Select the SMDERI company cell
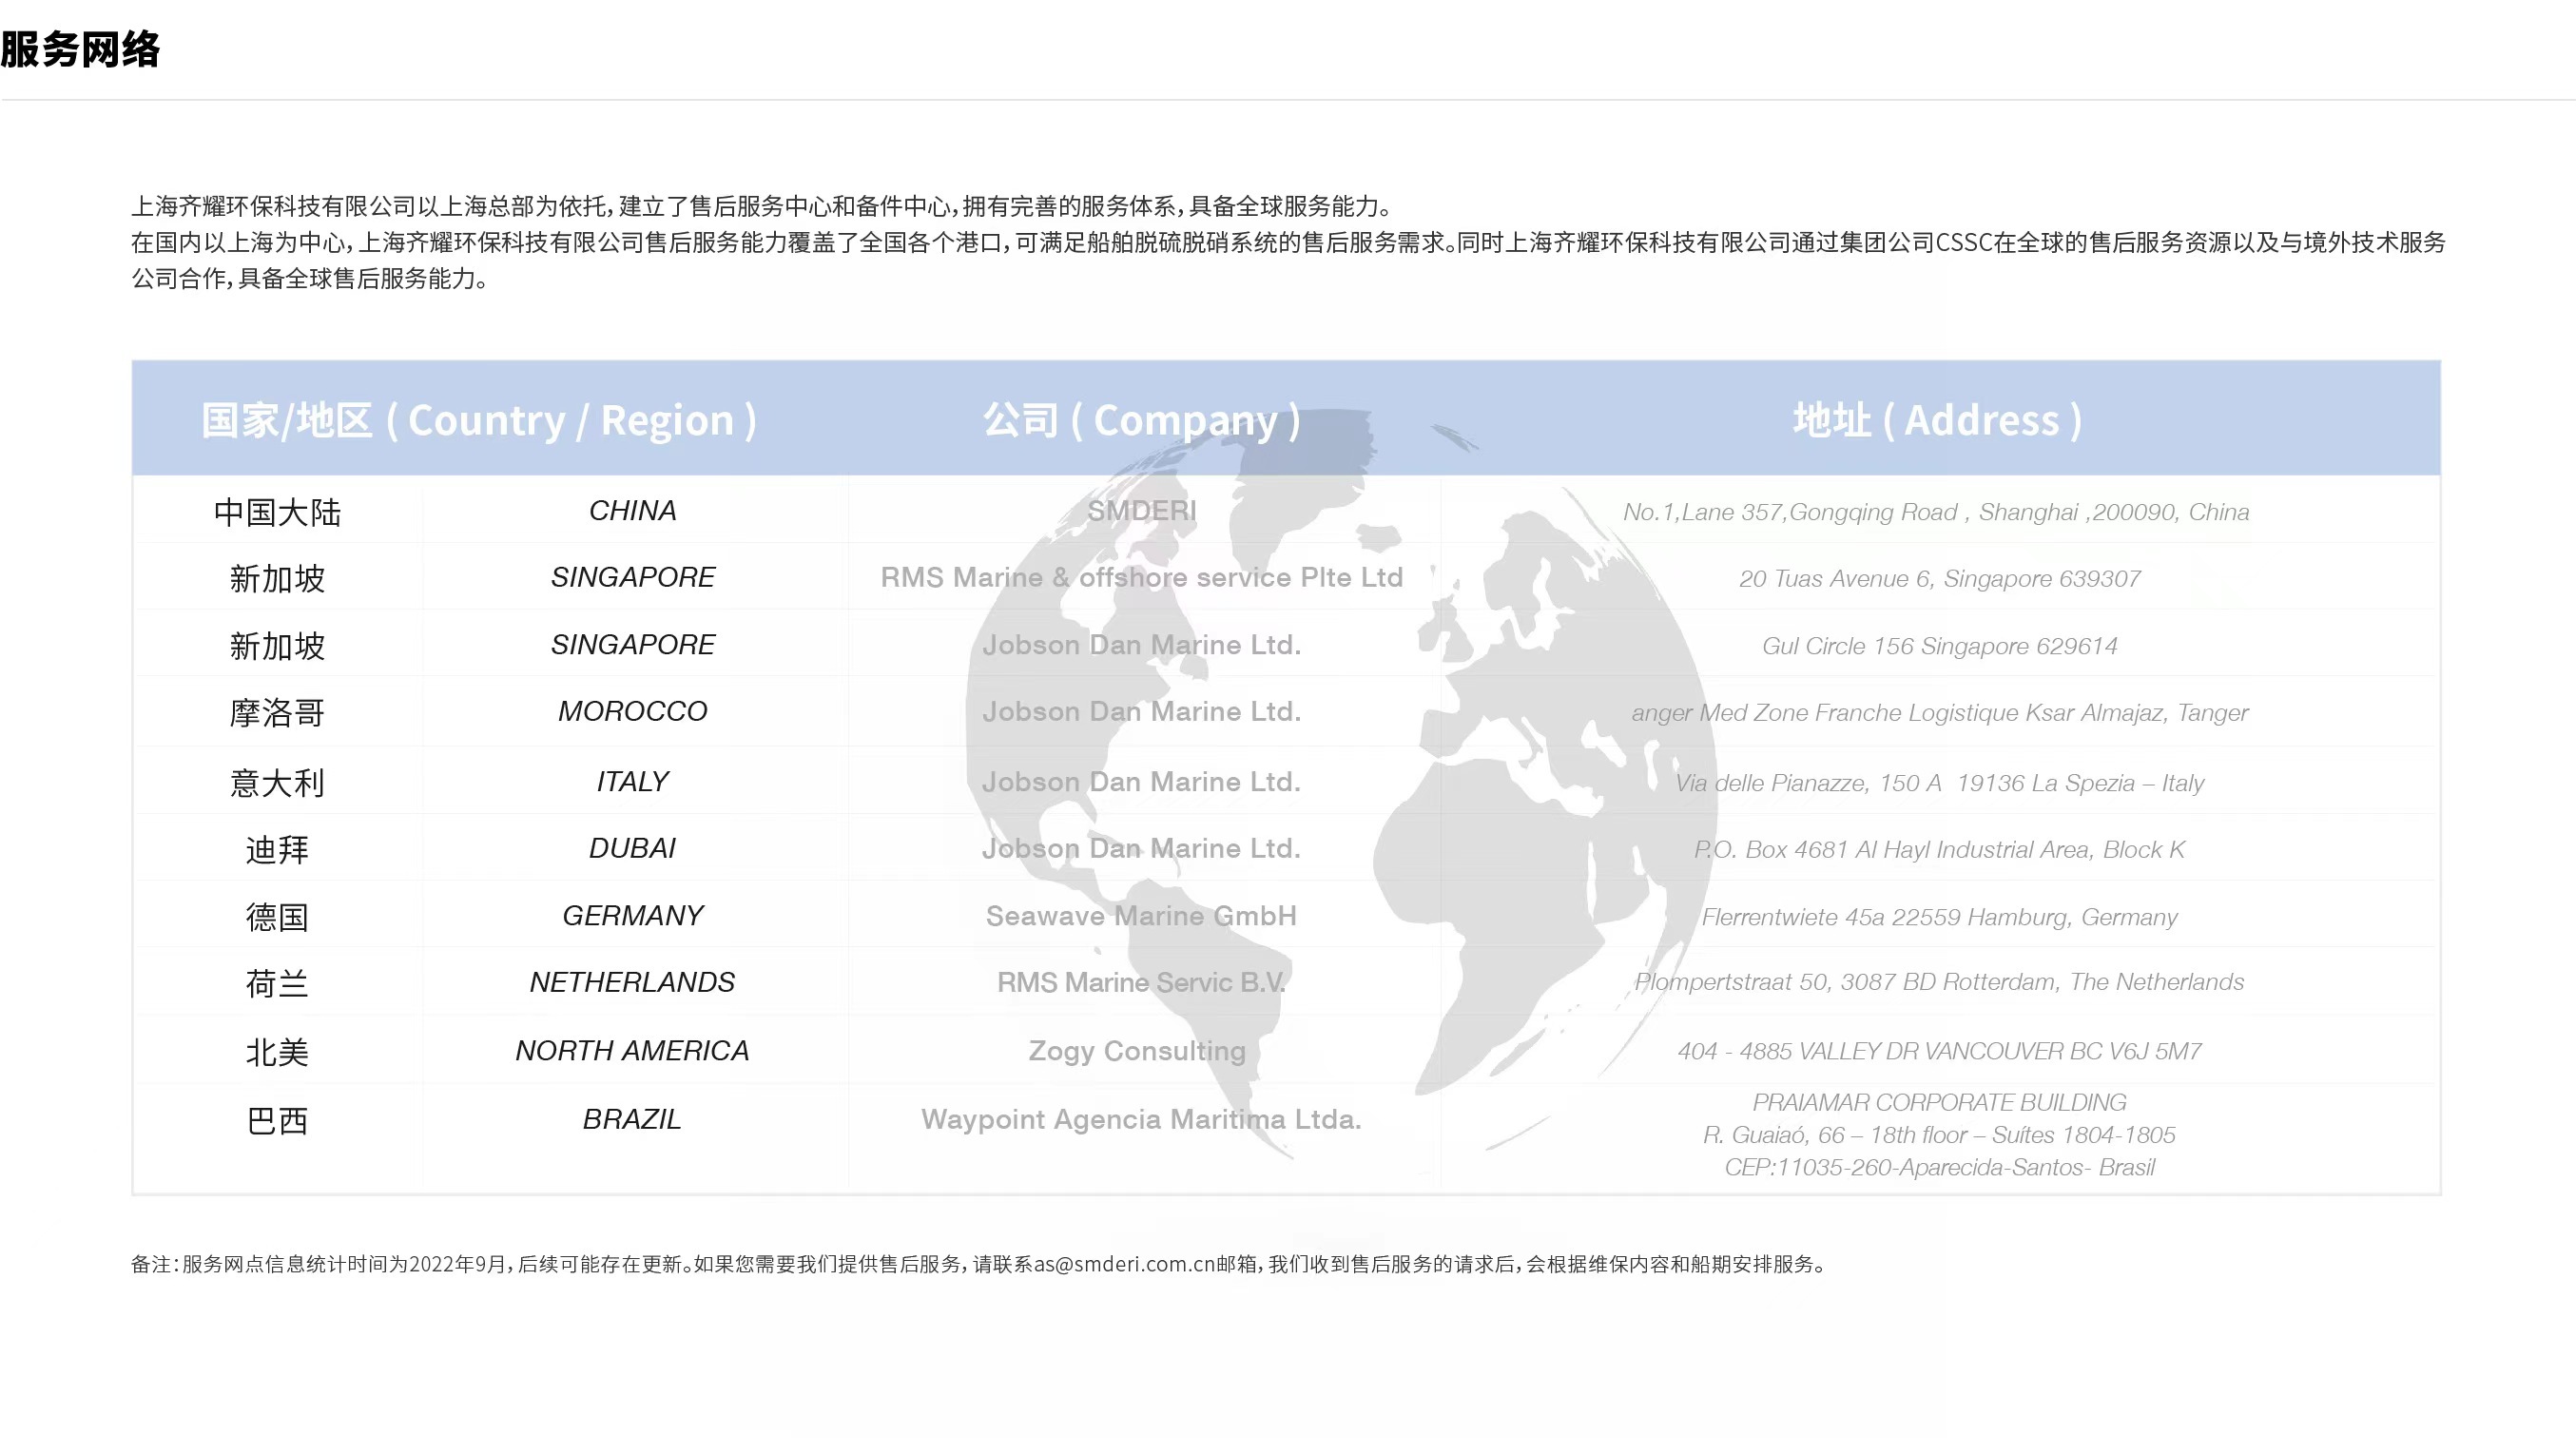 click(x=1141, y=510)
